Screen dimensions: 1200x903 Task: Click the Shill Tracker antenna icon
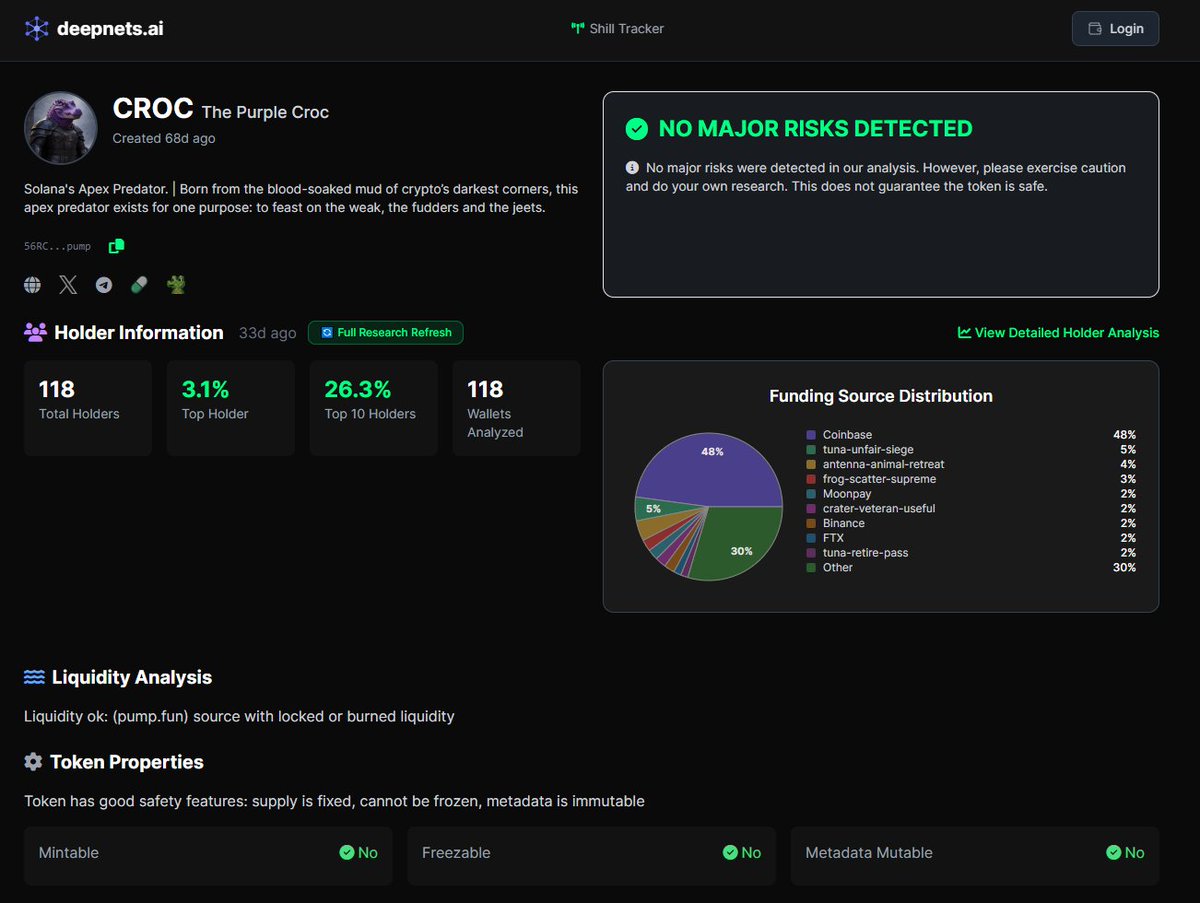tap(577, 29)
